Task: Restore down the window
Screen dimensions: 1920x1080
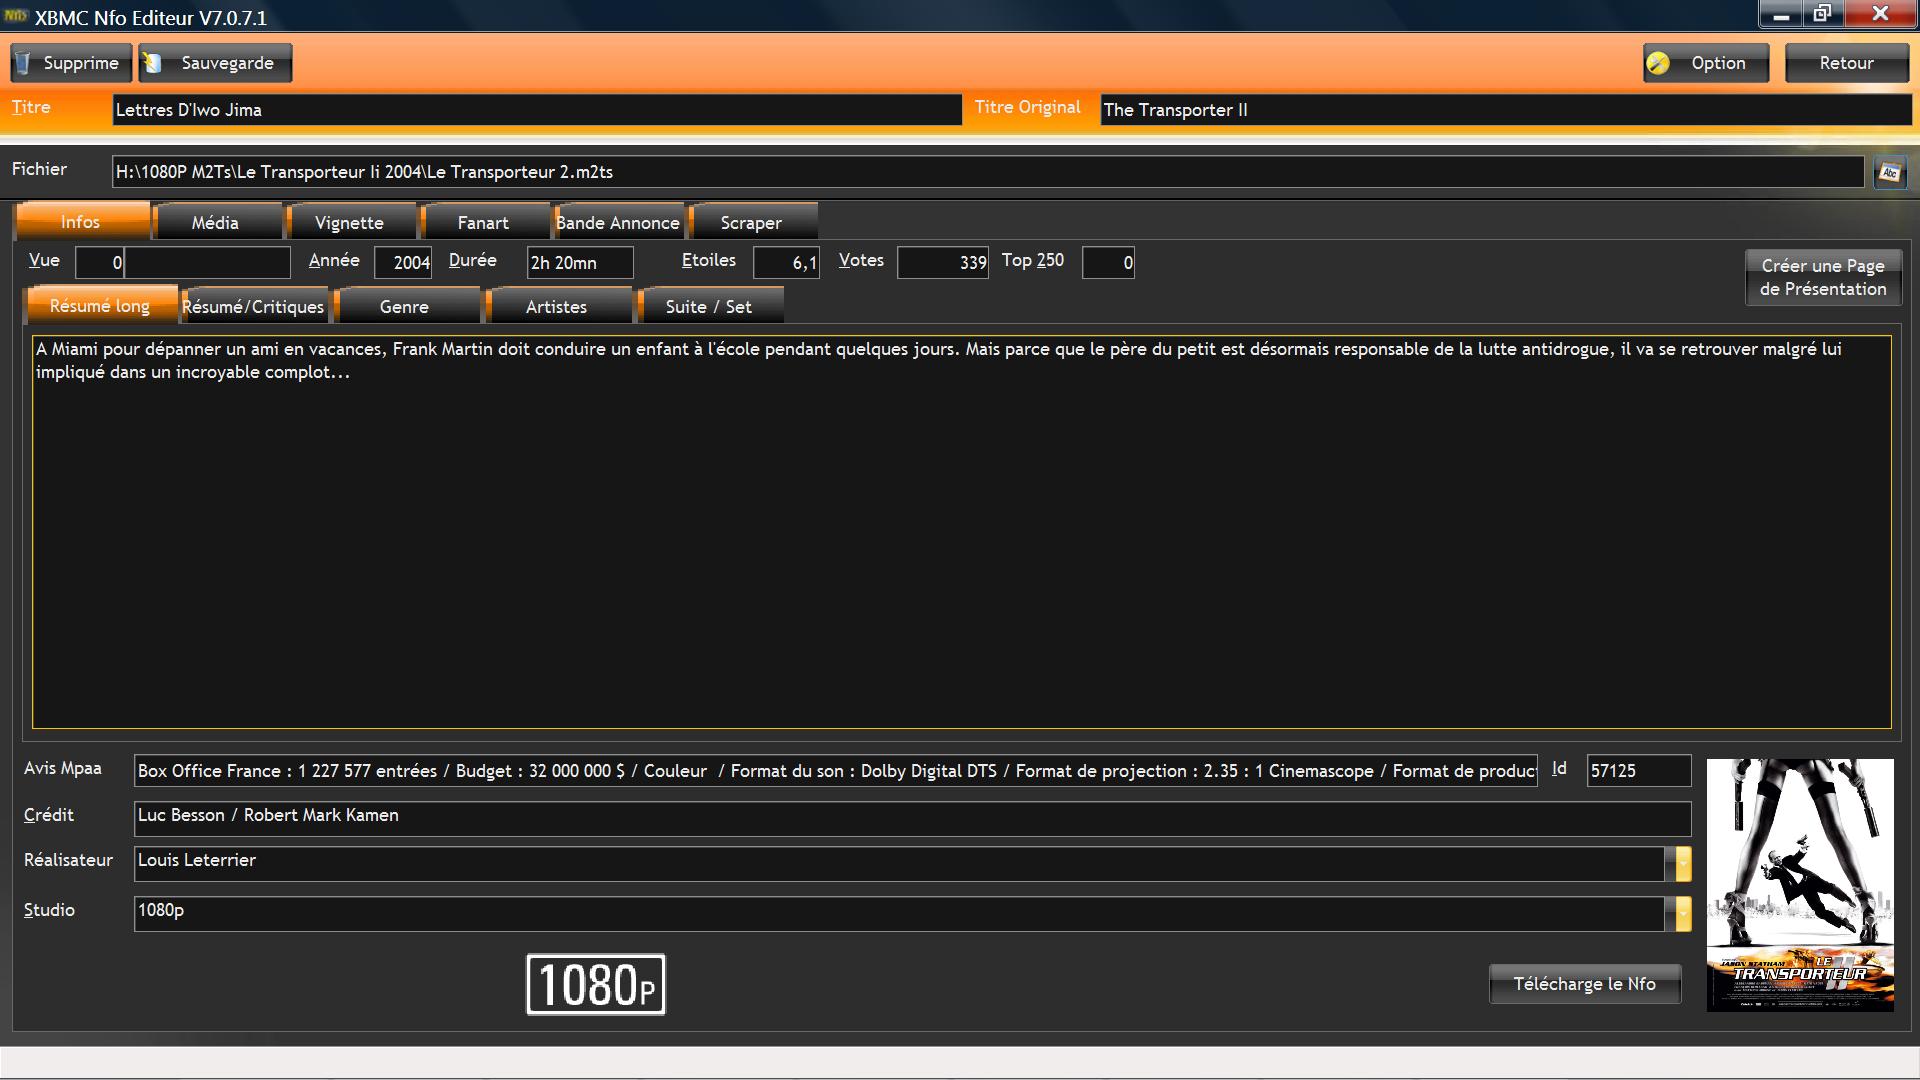Action: click(x=1822, y=14)
